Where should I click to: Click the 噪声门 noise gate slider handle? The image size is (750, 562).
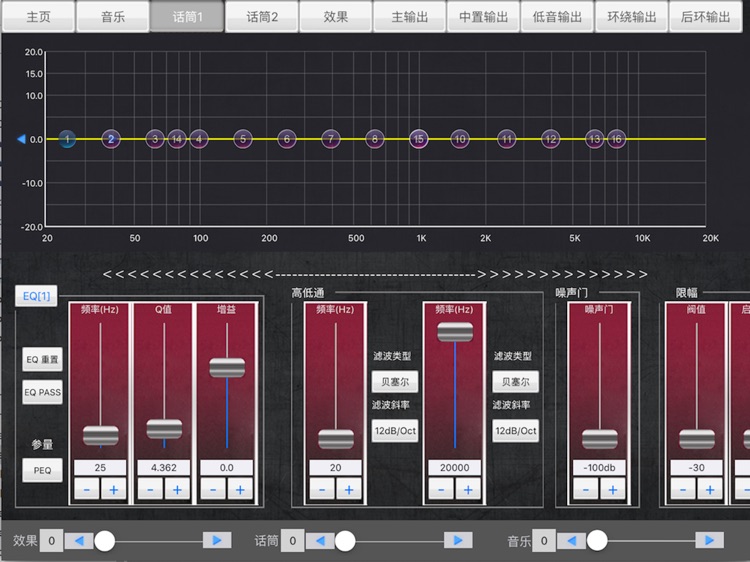600,439
